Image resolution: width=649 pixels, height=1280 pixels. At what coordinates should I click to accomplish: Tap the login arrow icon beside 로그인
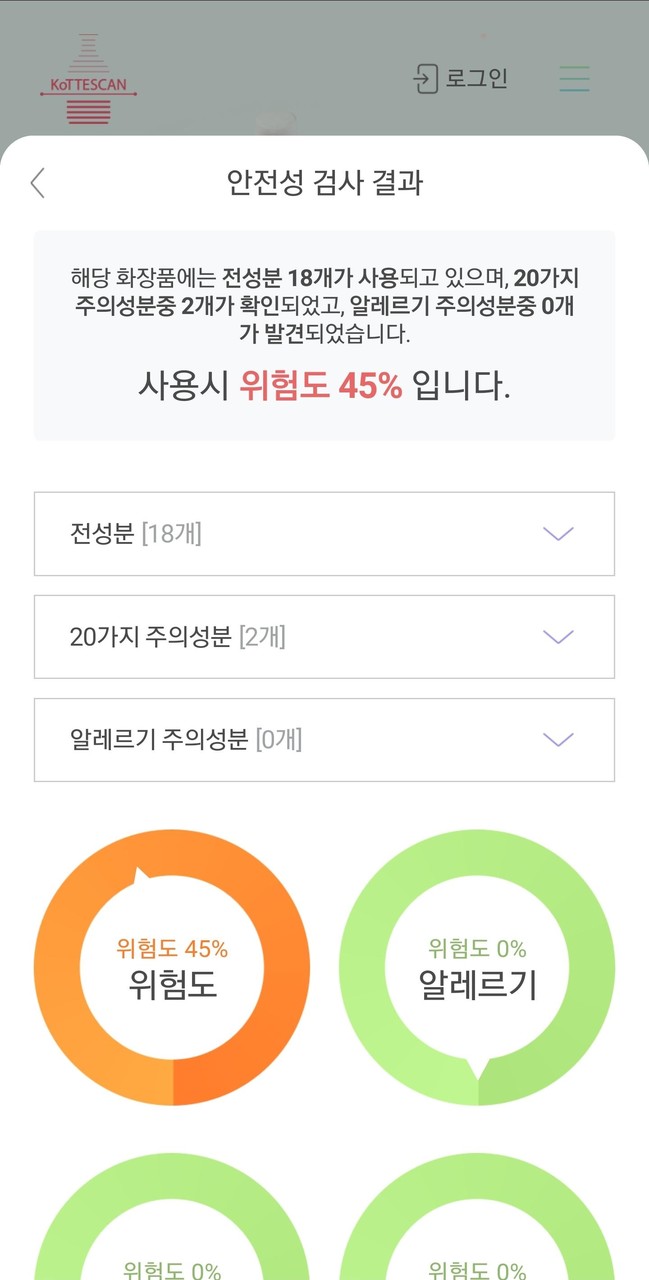428,77
